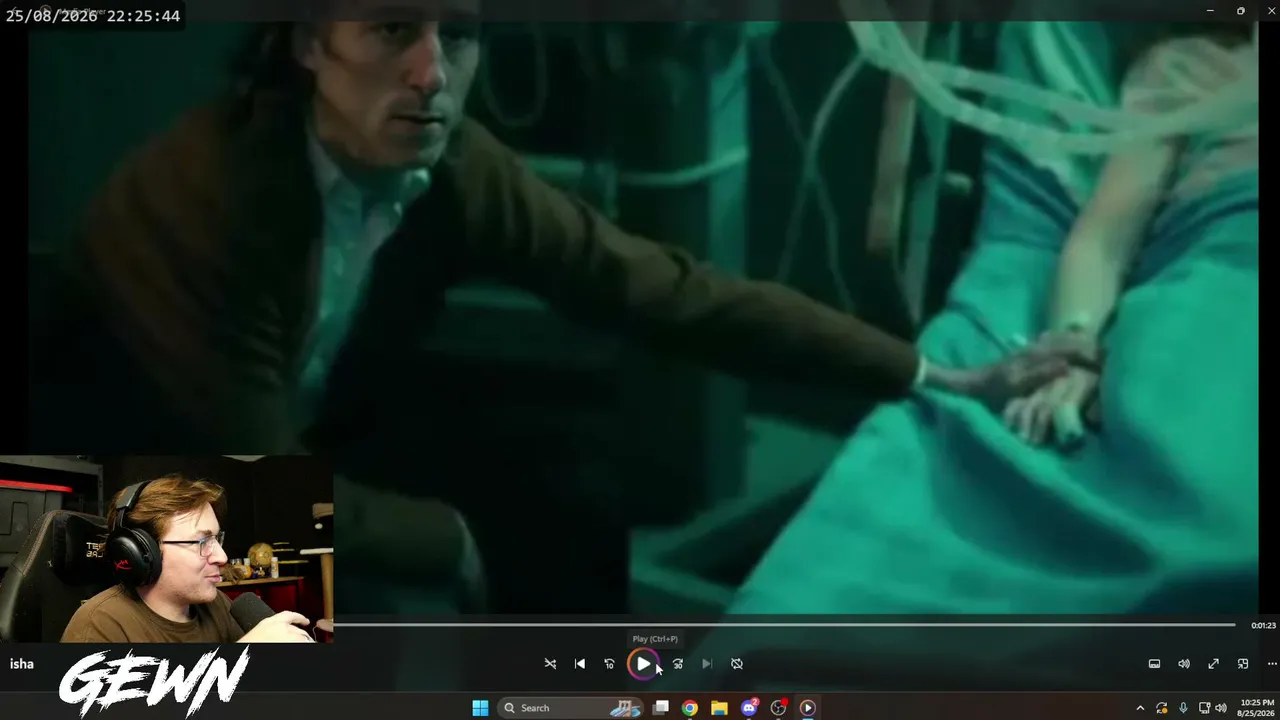Click the Media Player taskbar icon
Screen dimensions: 1280x720
(808, 708)
